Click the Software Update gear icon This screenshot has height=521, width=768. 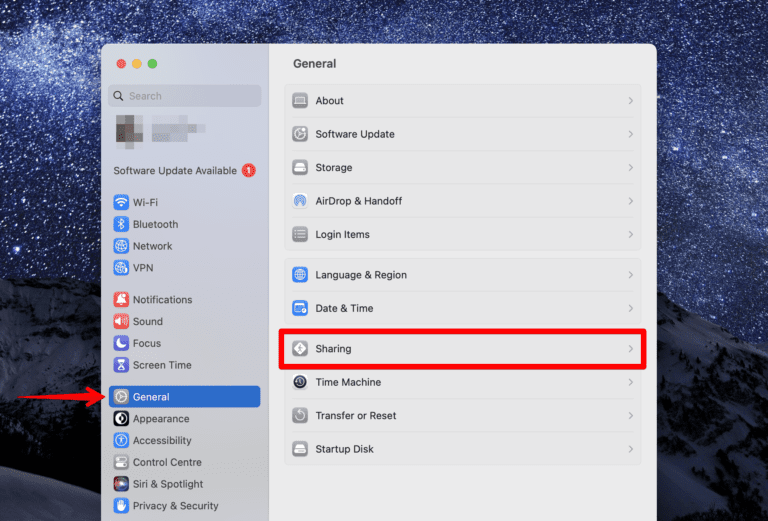click(300, 134)
